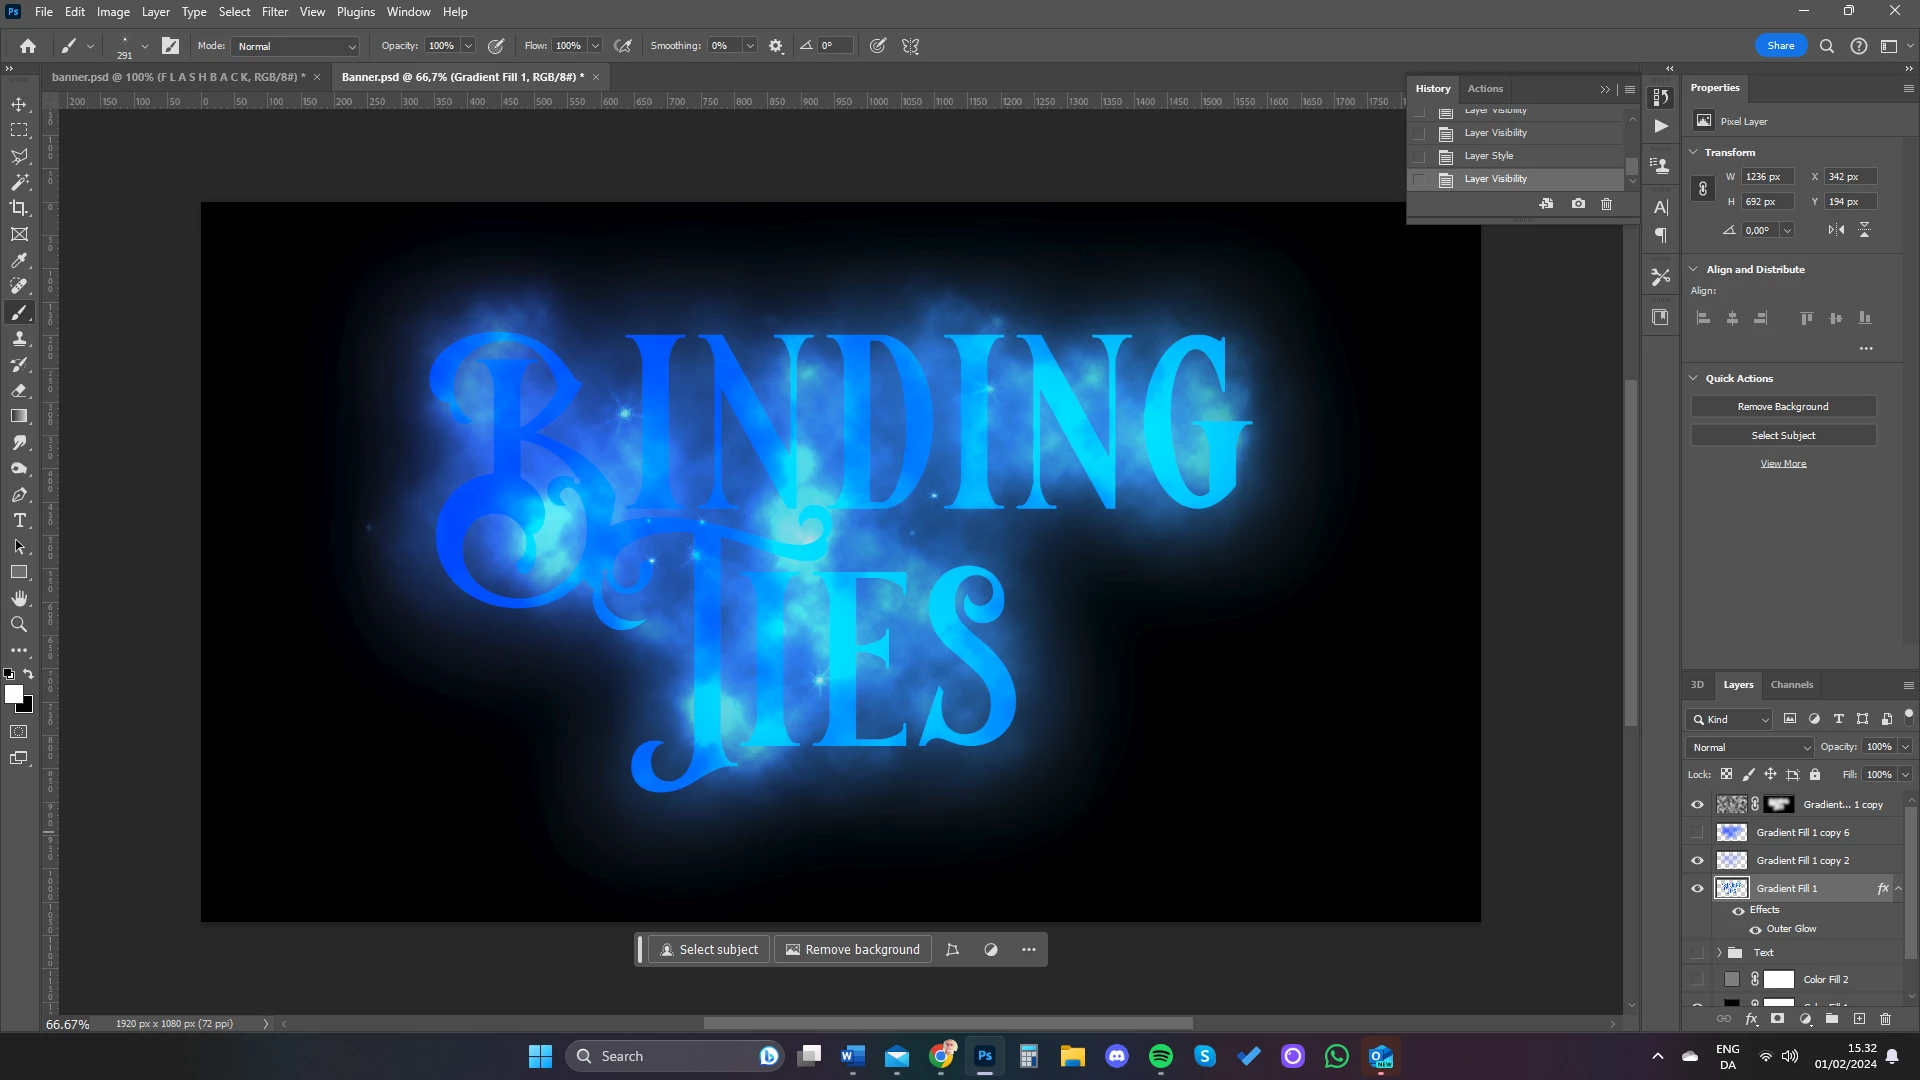Image resolution: width=1920 pixels, height=1080 pixels.
Task: Expand the Text layer group
Action: tap(1719, 953)
